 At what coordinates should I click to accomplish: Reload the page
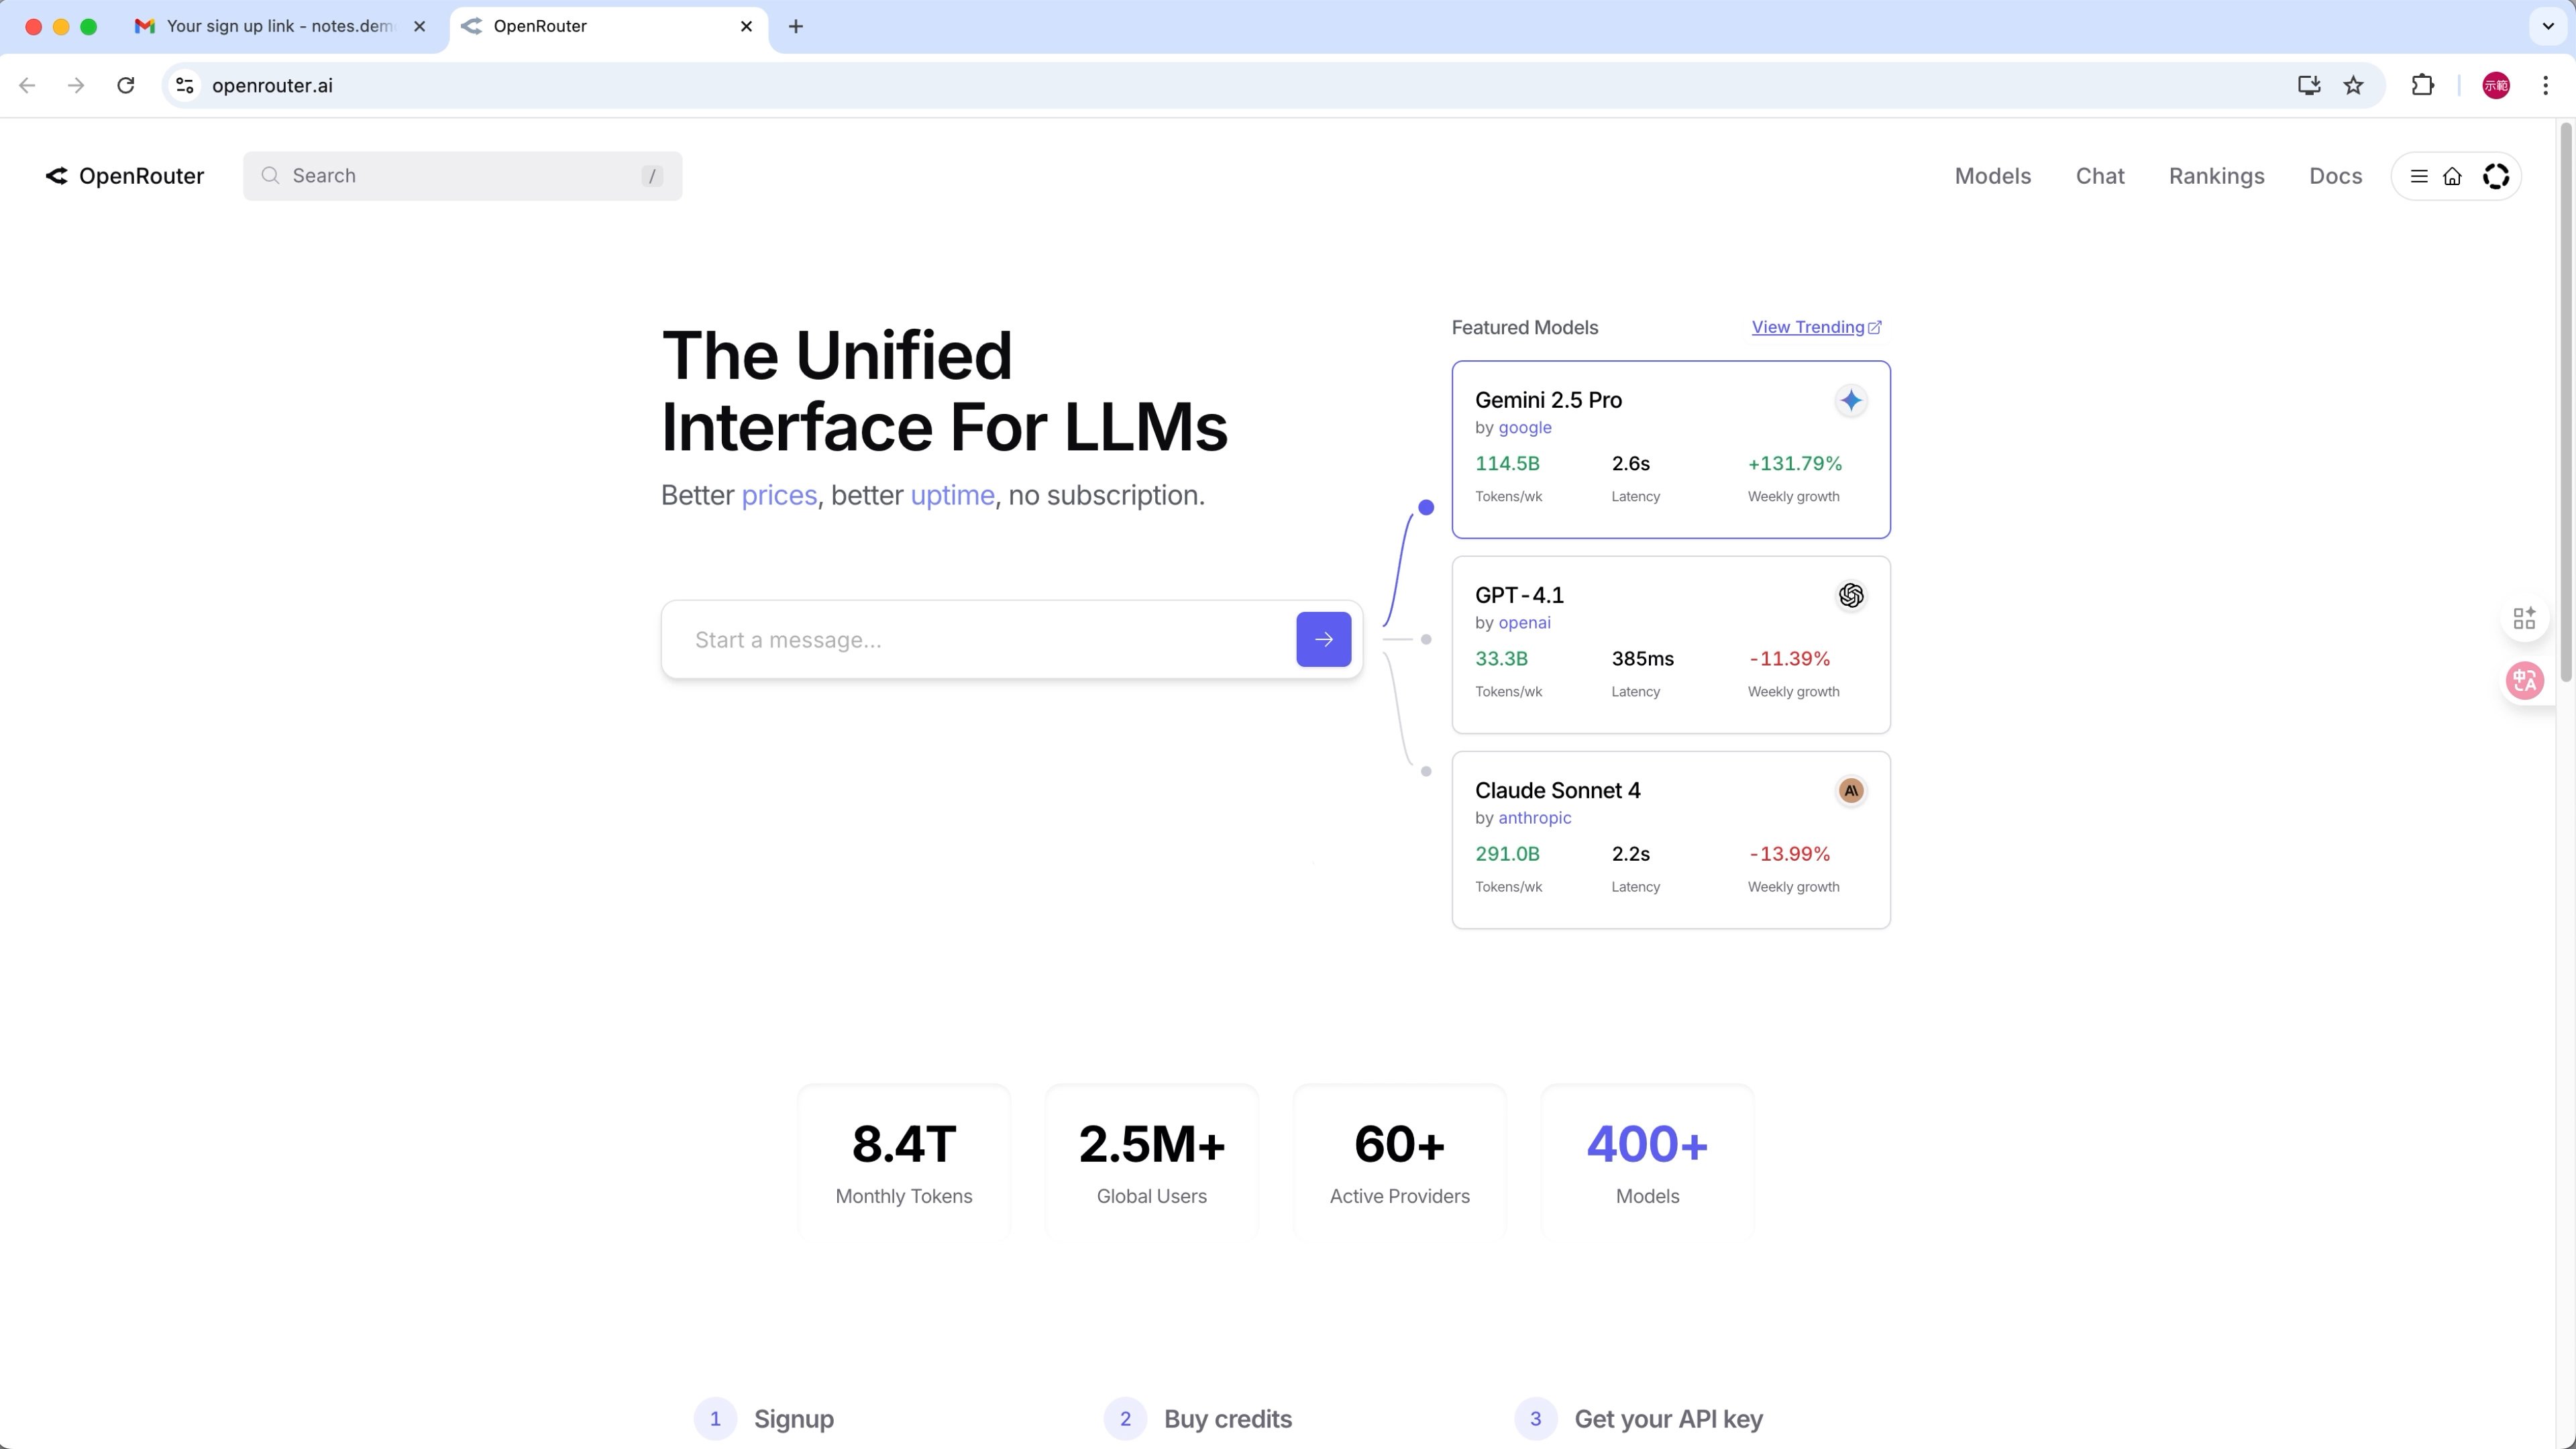pyautogui.click(x=125, y=85)
